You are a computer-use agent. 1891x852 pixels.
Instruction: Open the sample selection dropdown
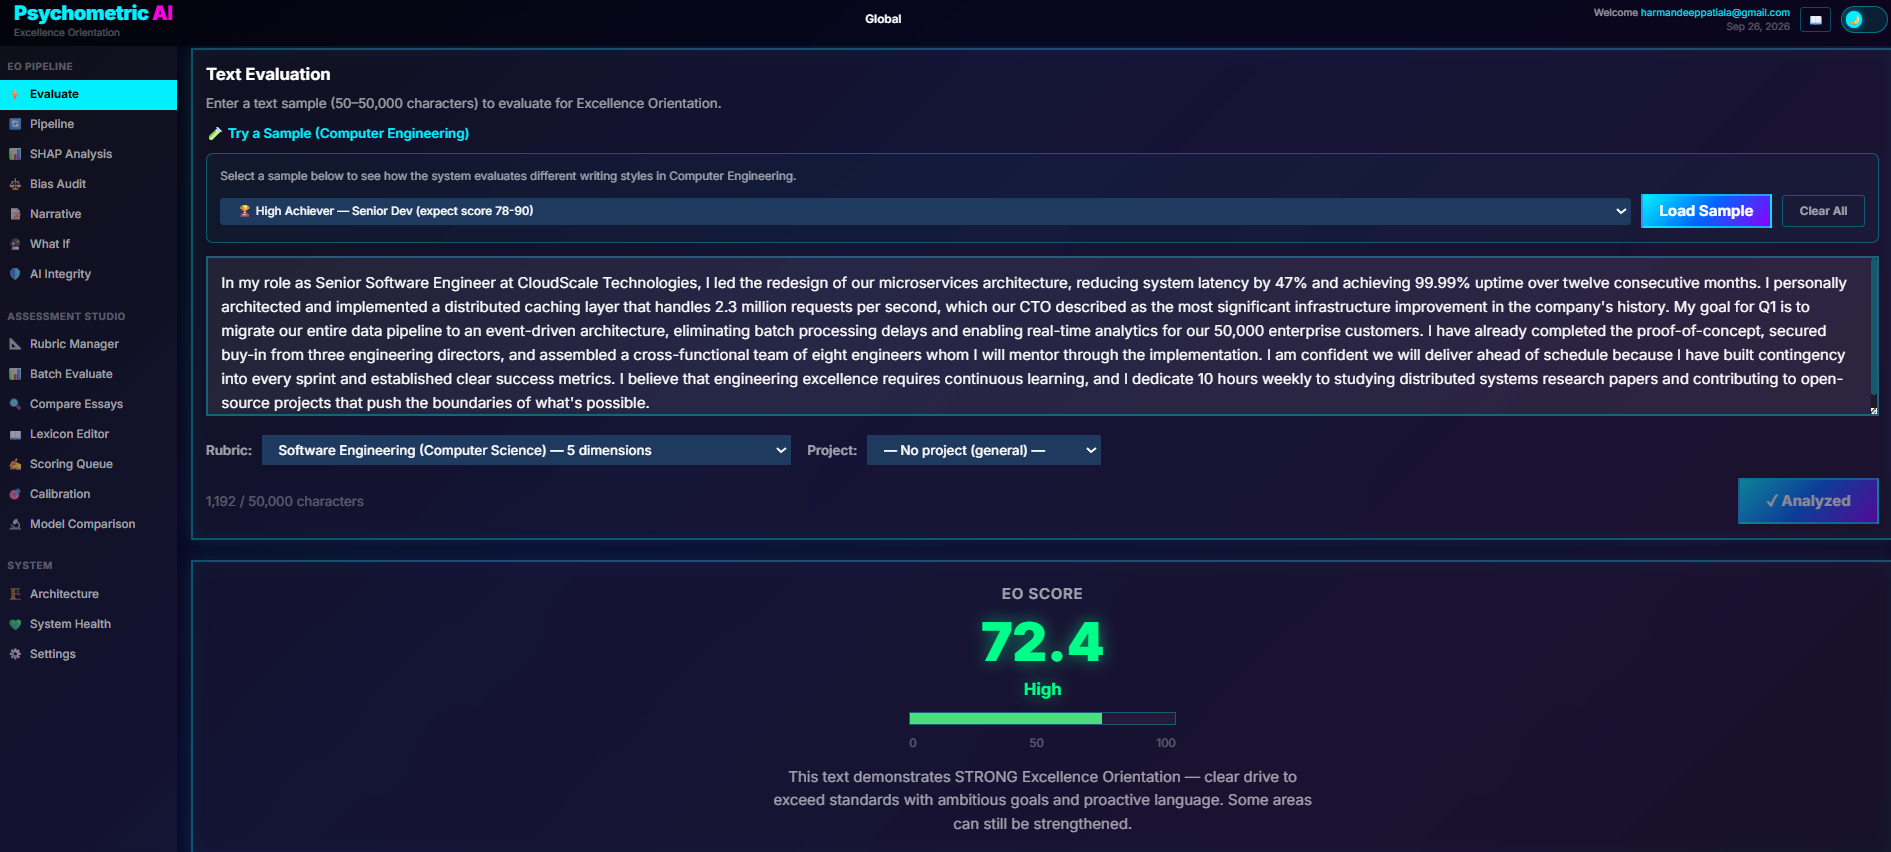click(925, 211)
